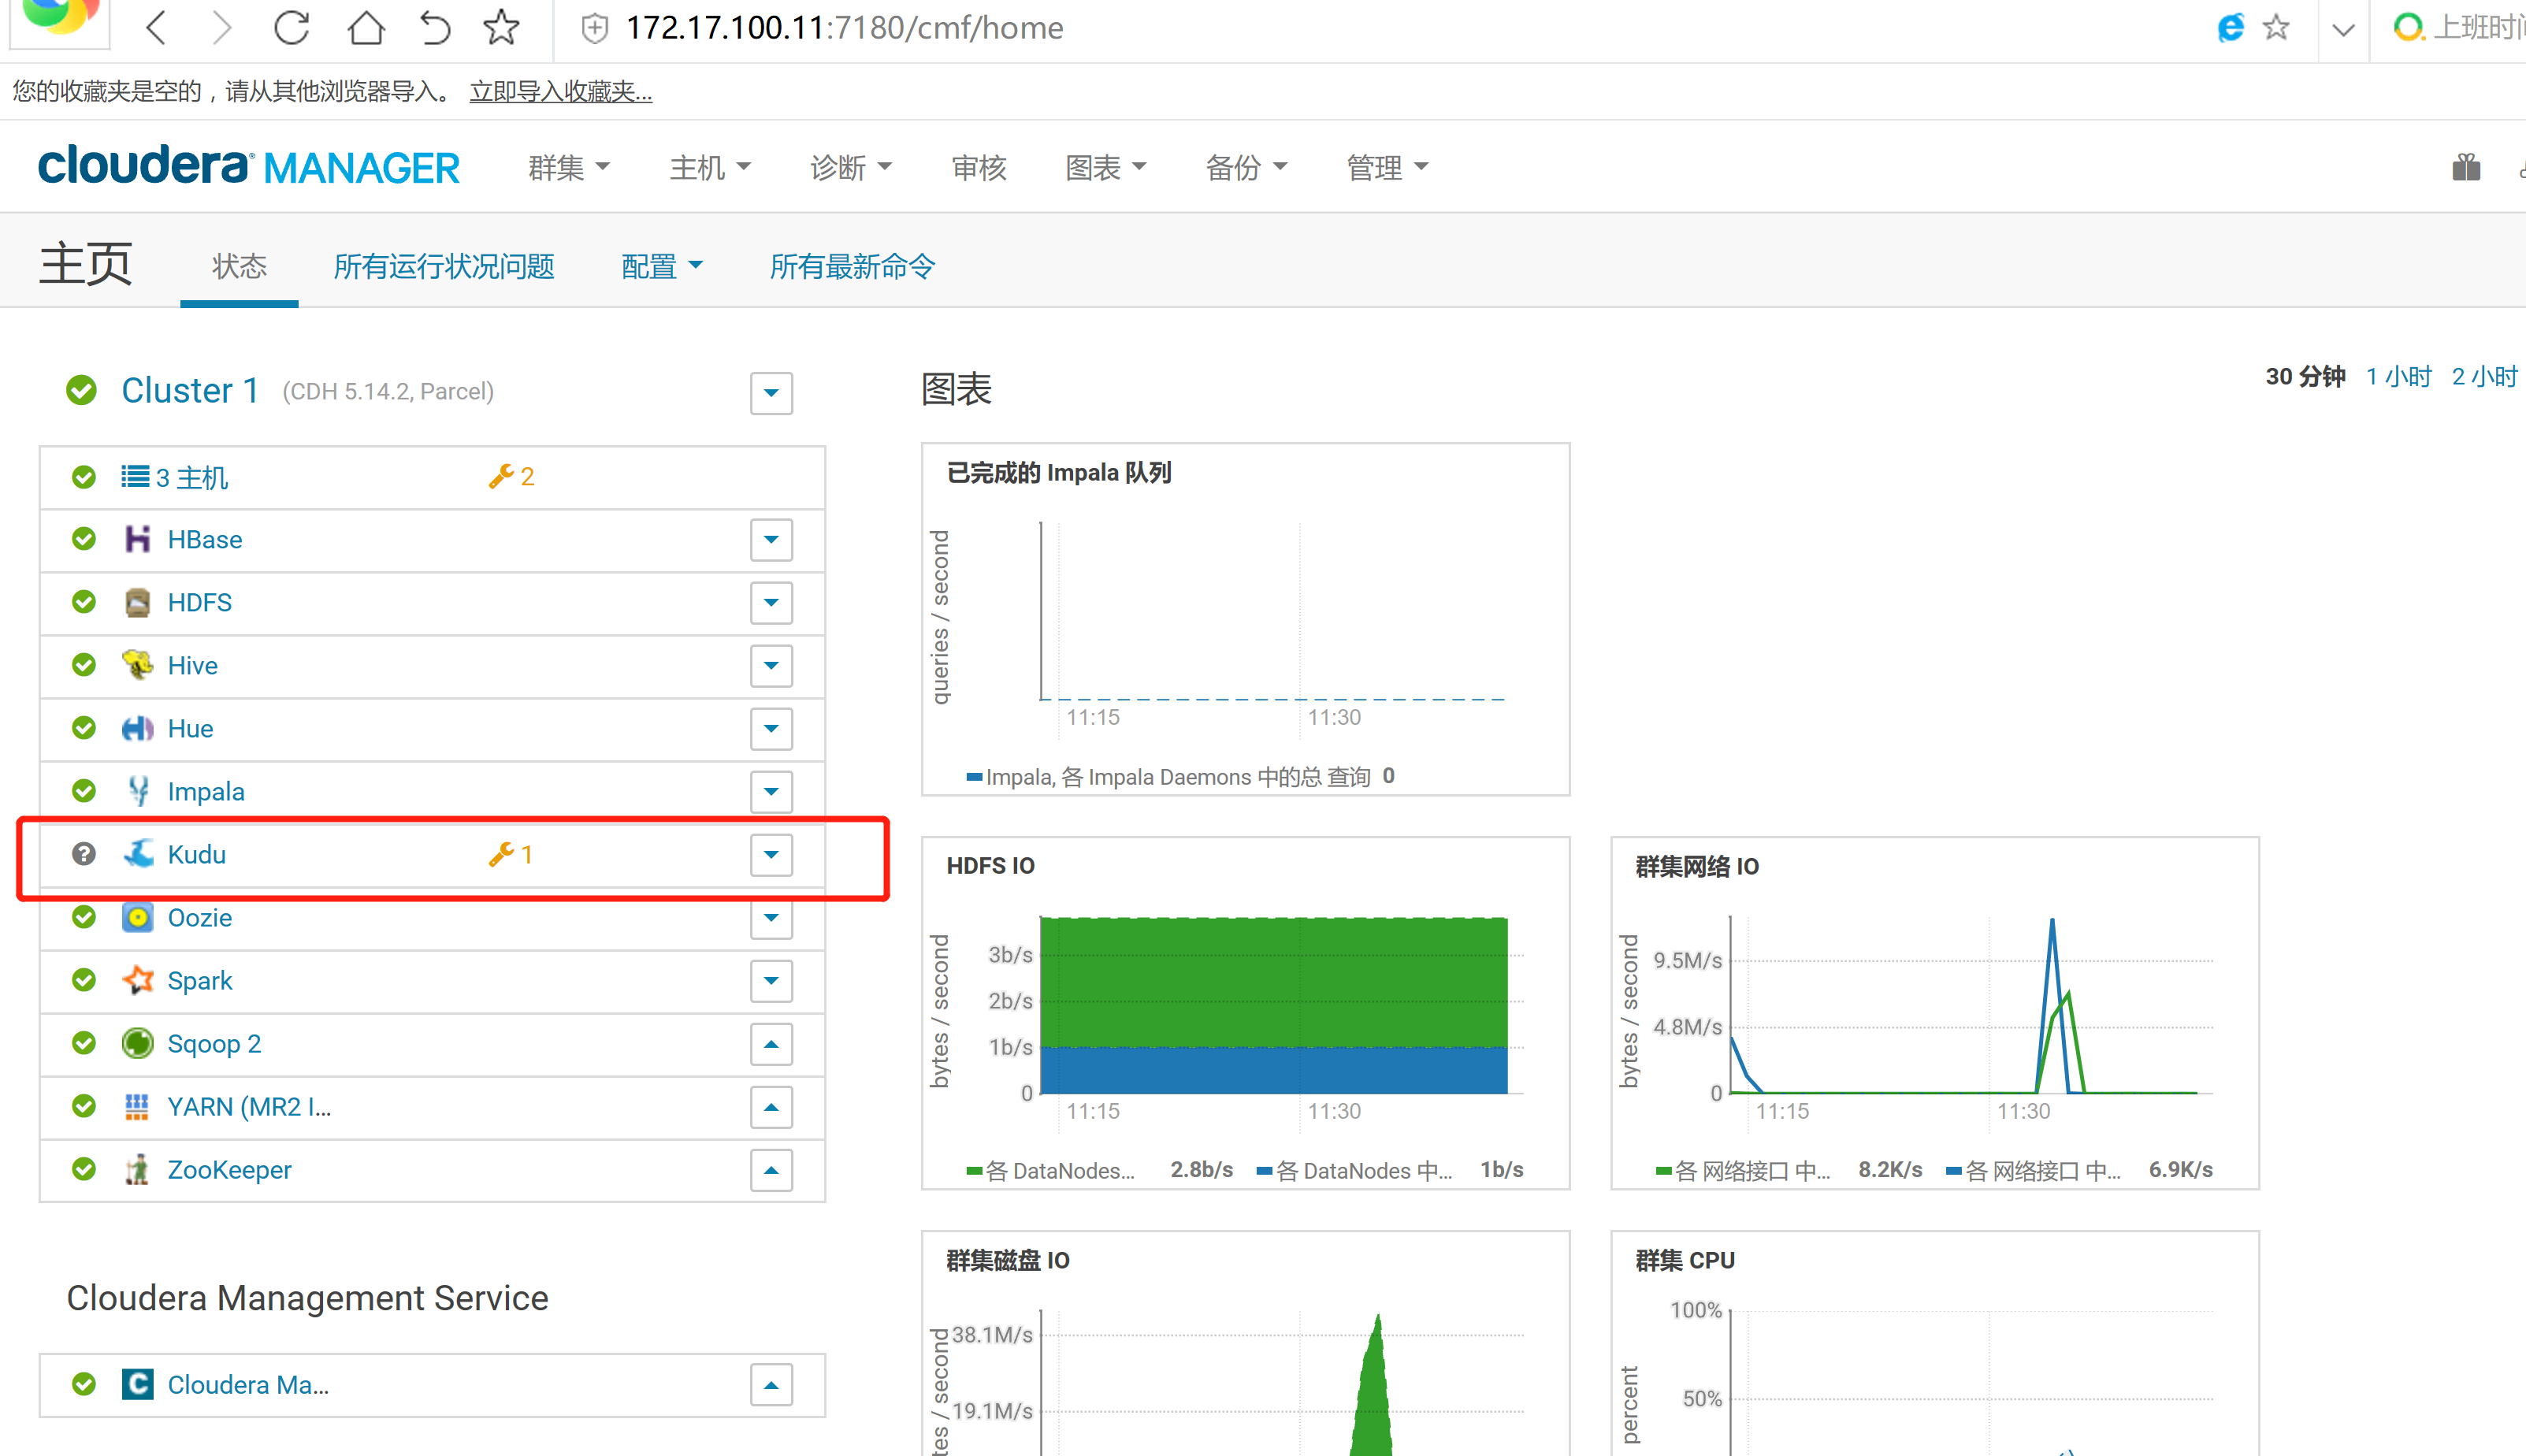Click the undo/restore tab icon

(434, 27)
